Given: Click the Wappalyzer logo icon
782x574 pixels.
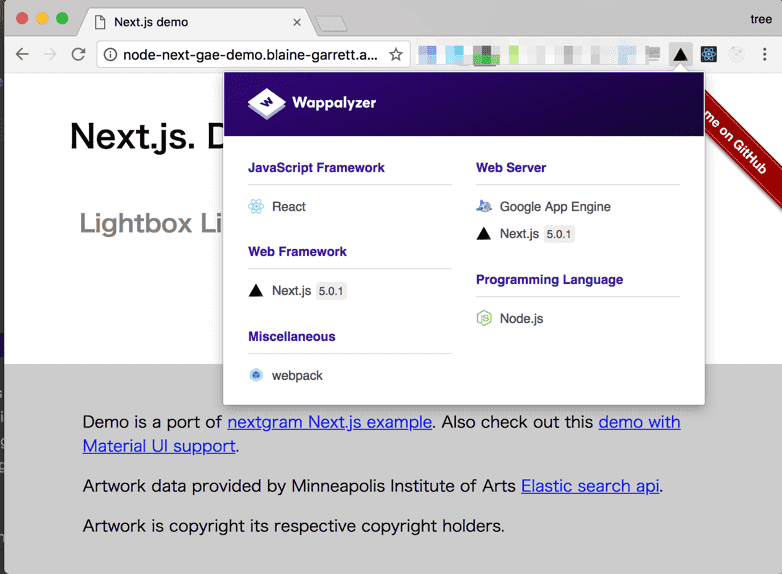Looking at the screenshot, I should pos(267,103).
